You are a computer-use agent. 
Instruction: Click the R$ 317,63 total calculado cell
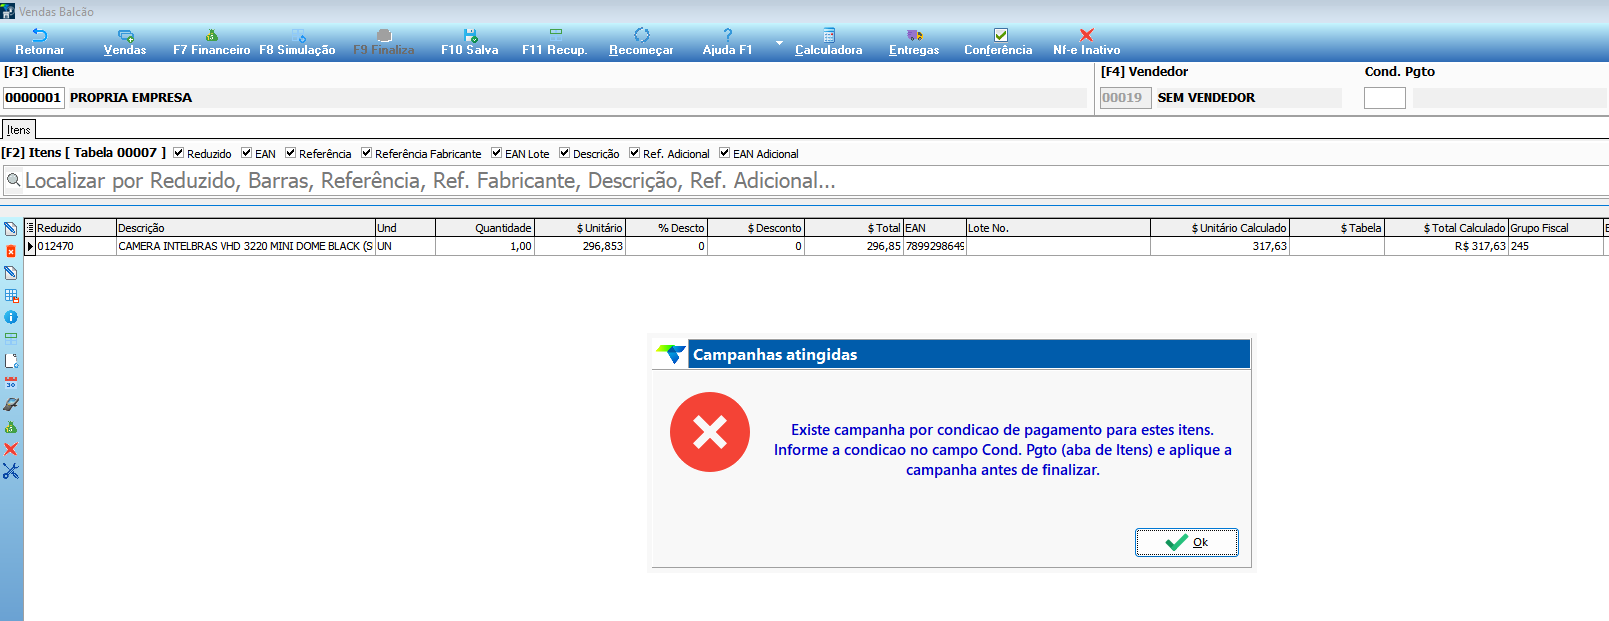pos(1447,246)
